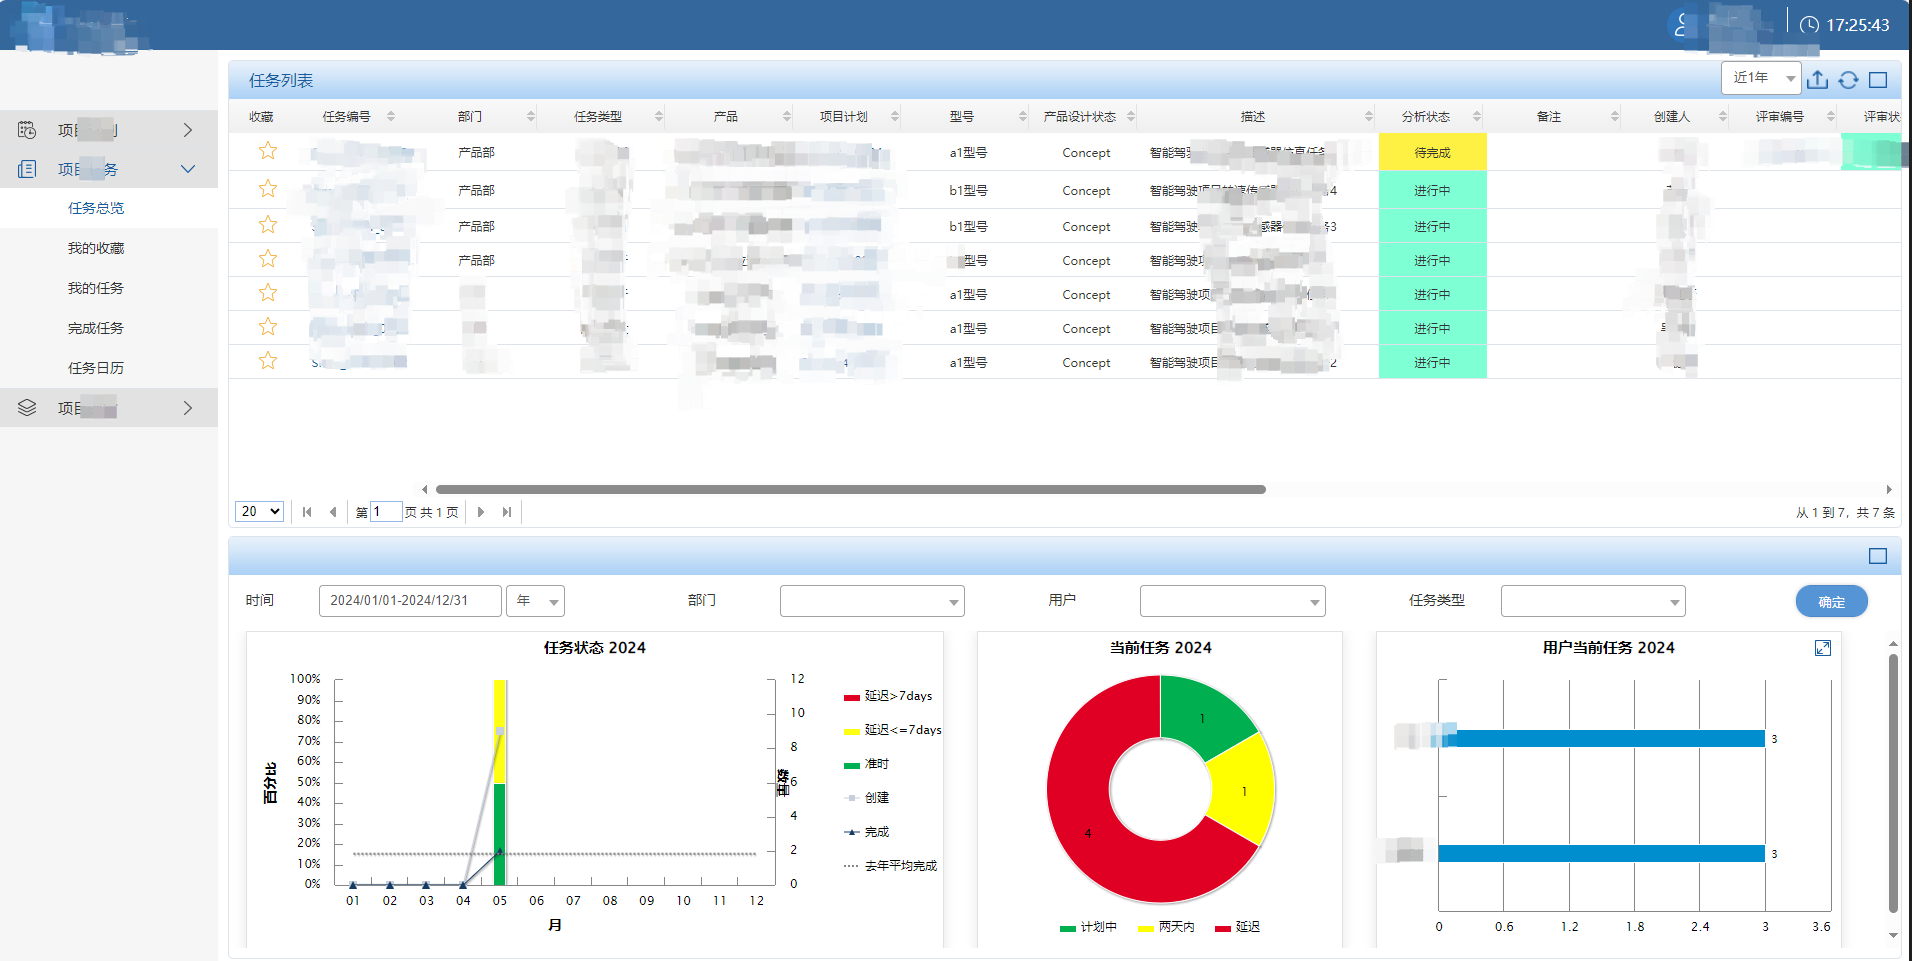Sort by the 任务编号 column
Viewport: 1912px width, 961px height.
click(x=391, y=117)
